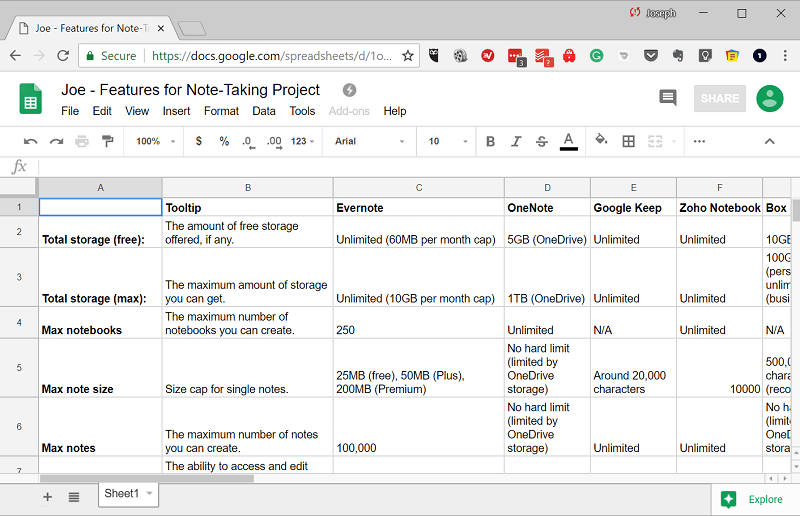Open the Help menu

pos(395,111)
